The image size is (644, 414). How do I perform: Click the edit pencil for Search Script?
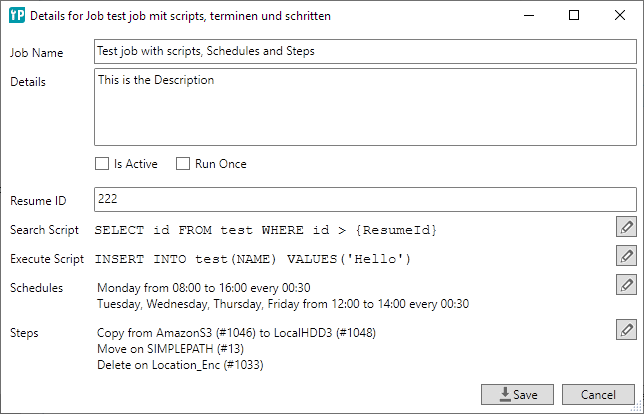click(626, 227)
